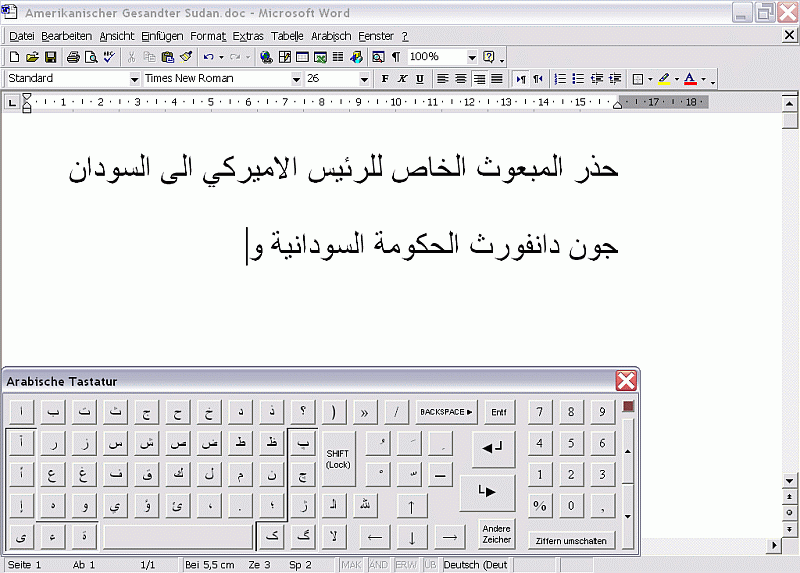The height and width of the screenshot is (573, 800).
Task: Apply outside border
Action: (x=637, y=79)
